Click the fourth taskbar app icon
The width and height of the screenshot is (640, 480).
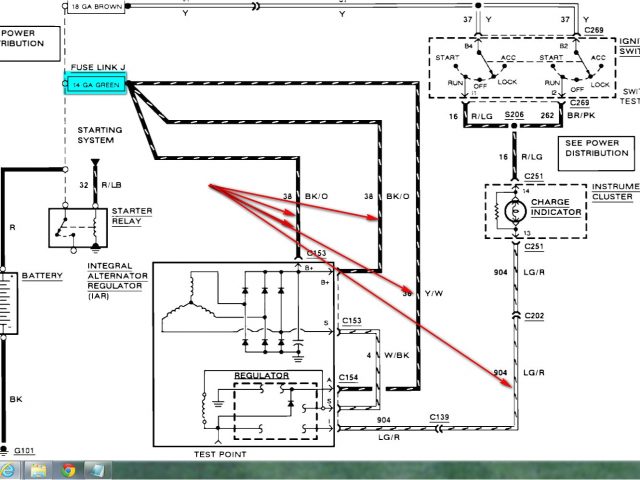[x=99, y=469]
